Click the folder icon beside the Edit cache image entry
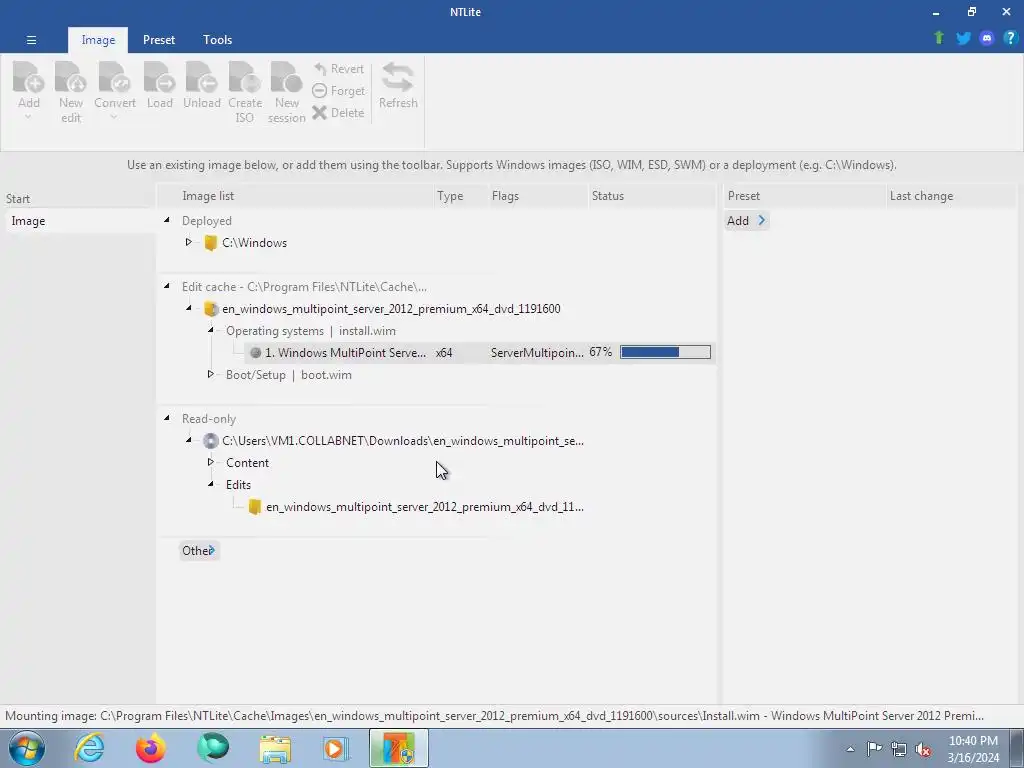 click(210, 309)
